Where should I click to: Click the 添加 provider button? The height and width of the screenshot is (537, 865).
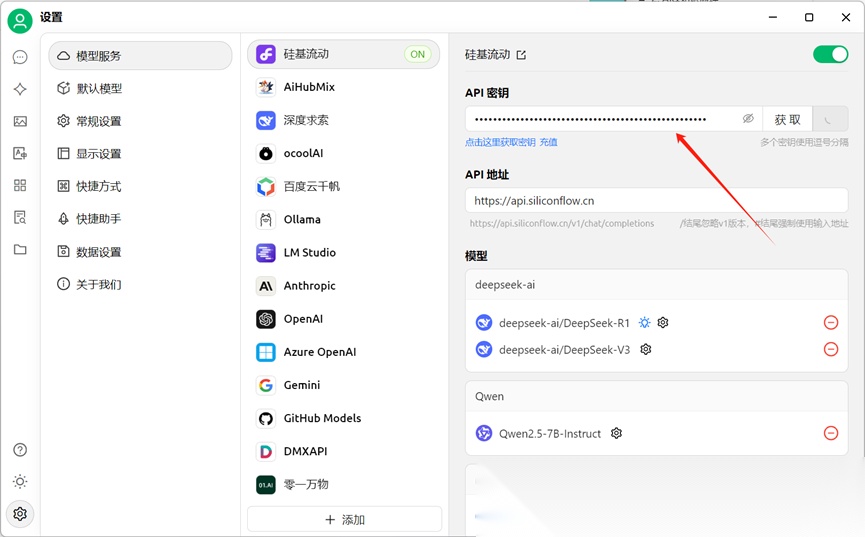click(345, 519)
